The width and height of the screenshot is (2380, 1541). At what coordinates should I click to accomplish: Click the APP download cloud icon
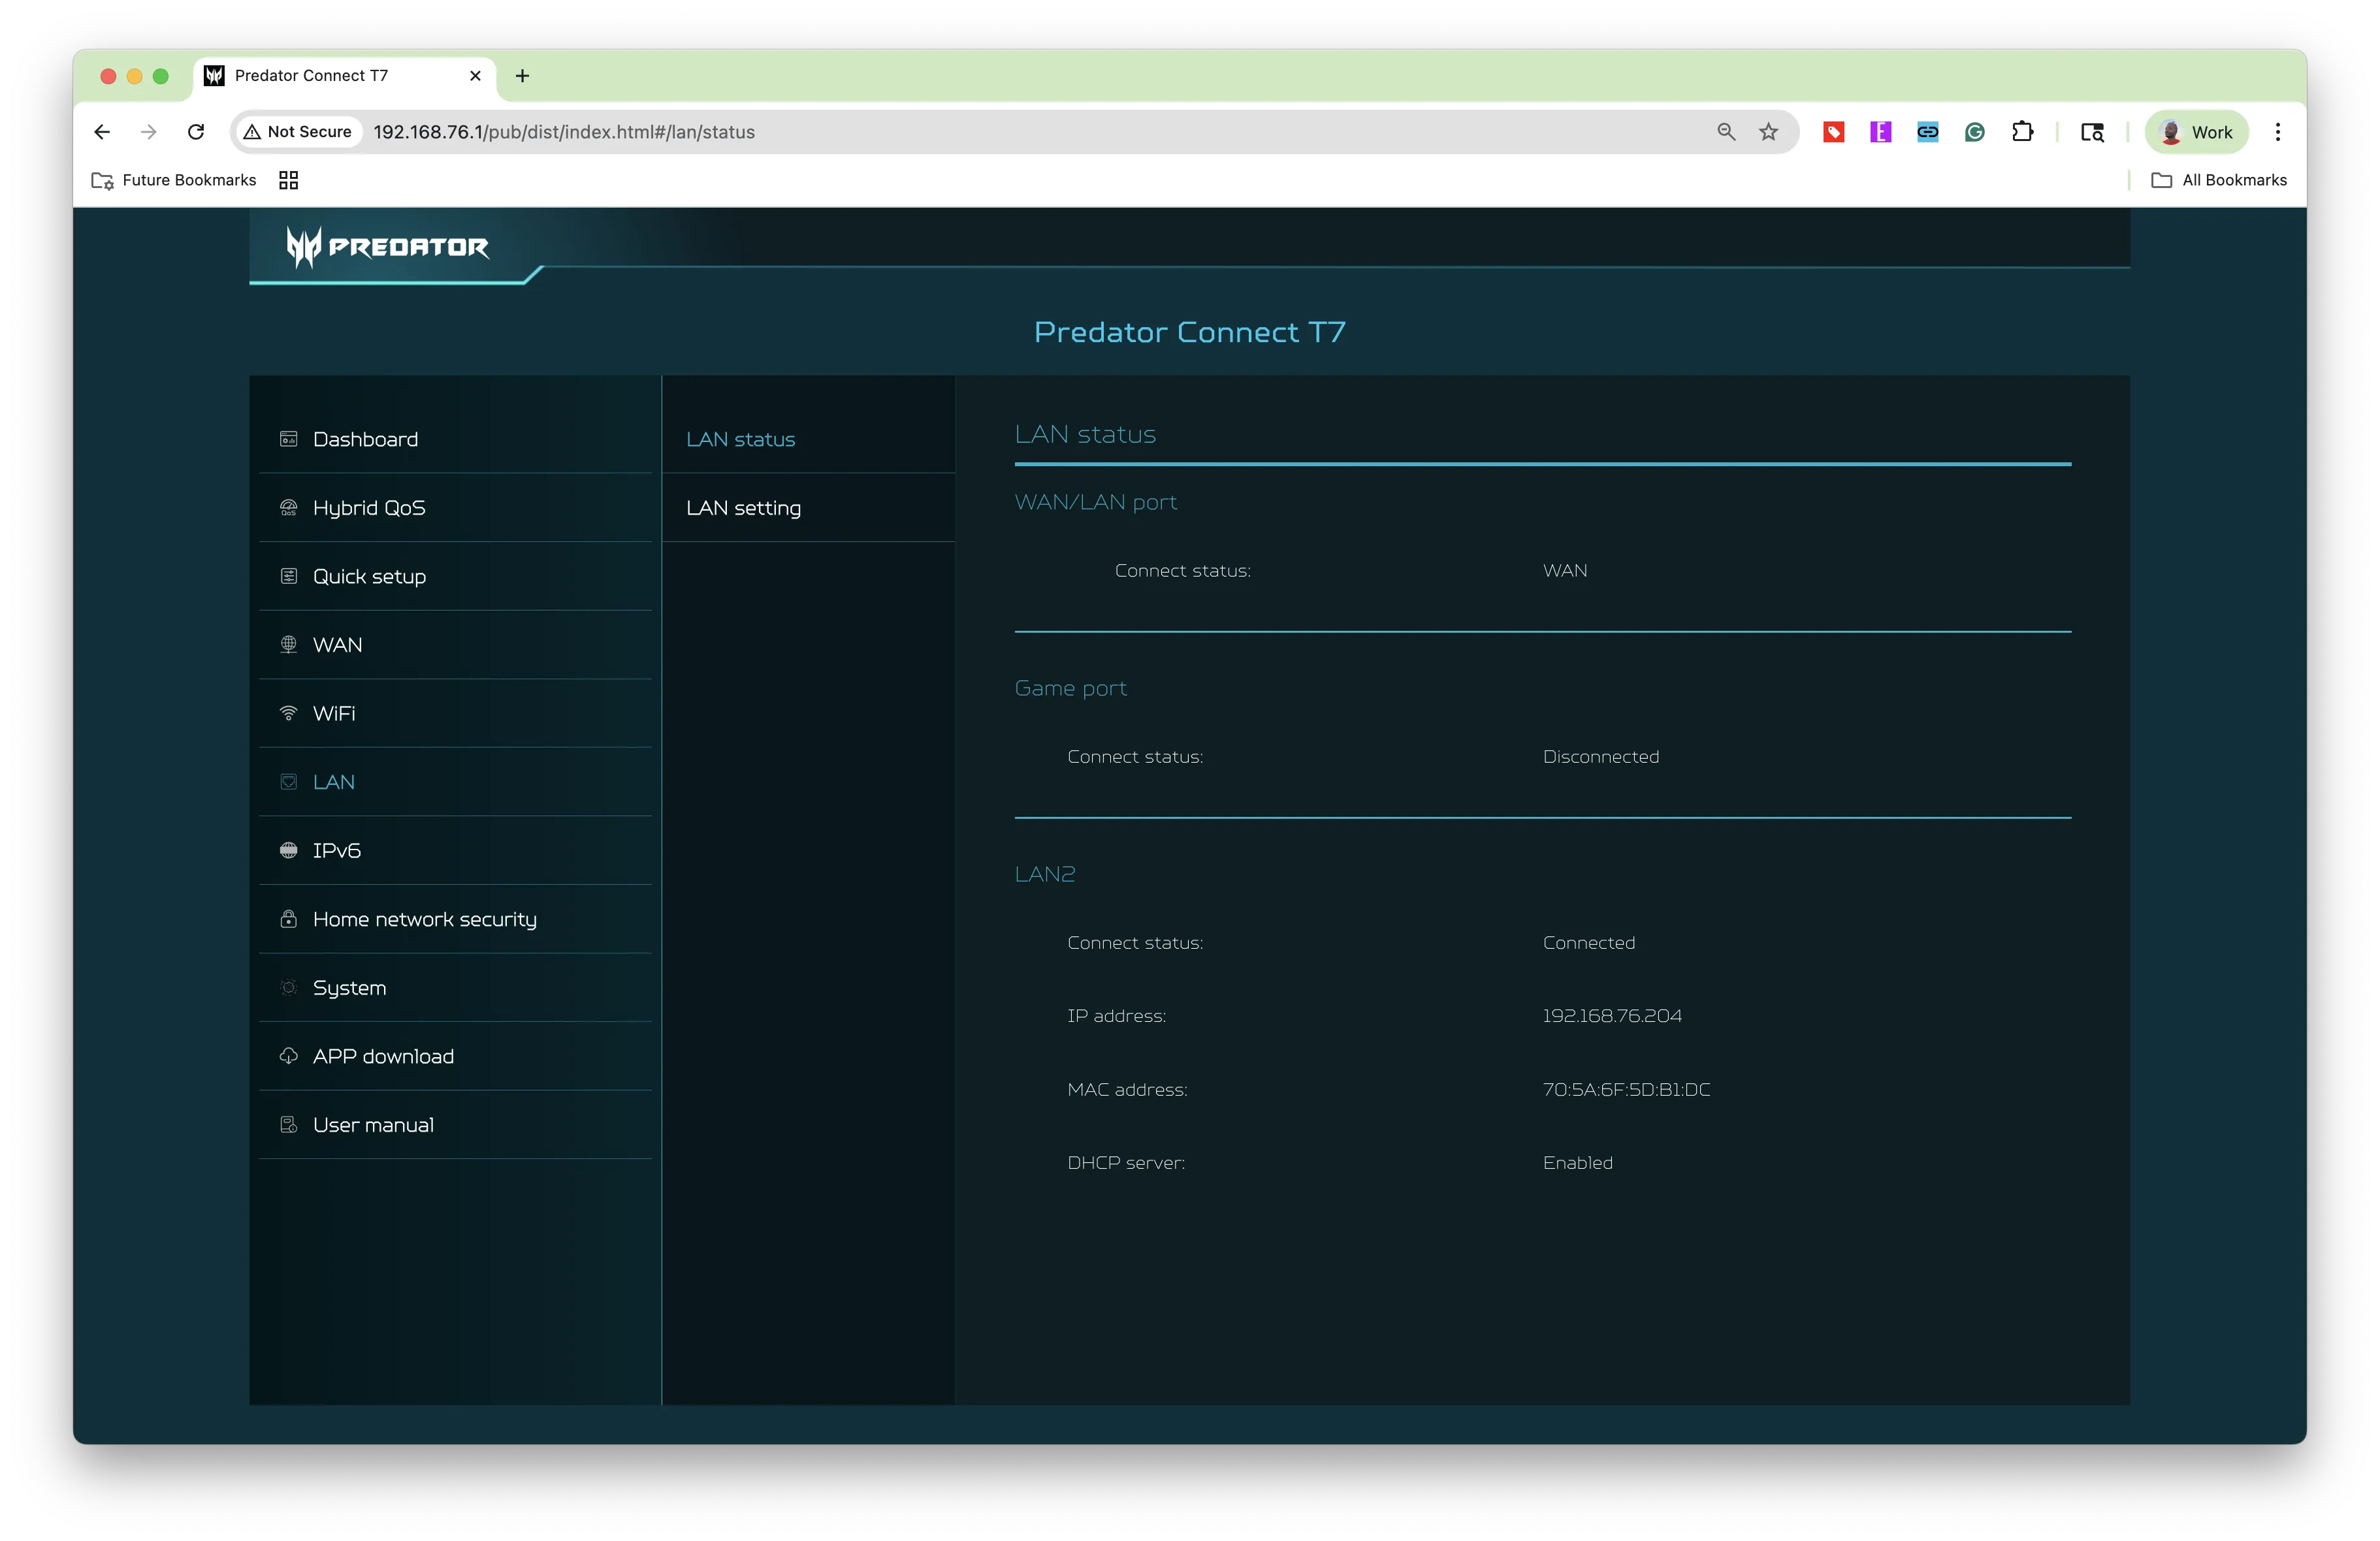tap(288, 1056)
